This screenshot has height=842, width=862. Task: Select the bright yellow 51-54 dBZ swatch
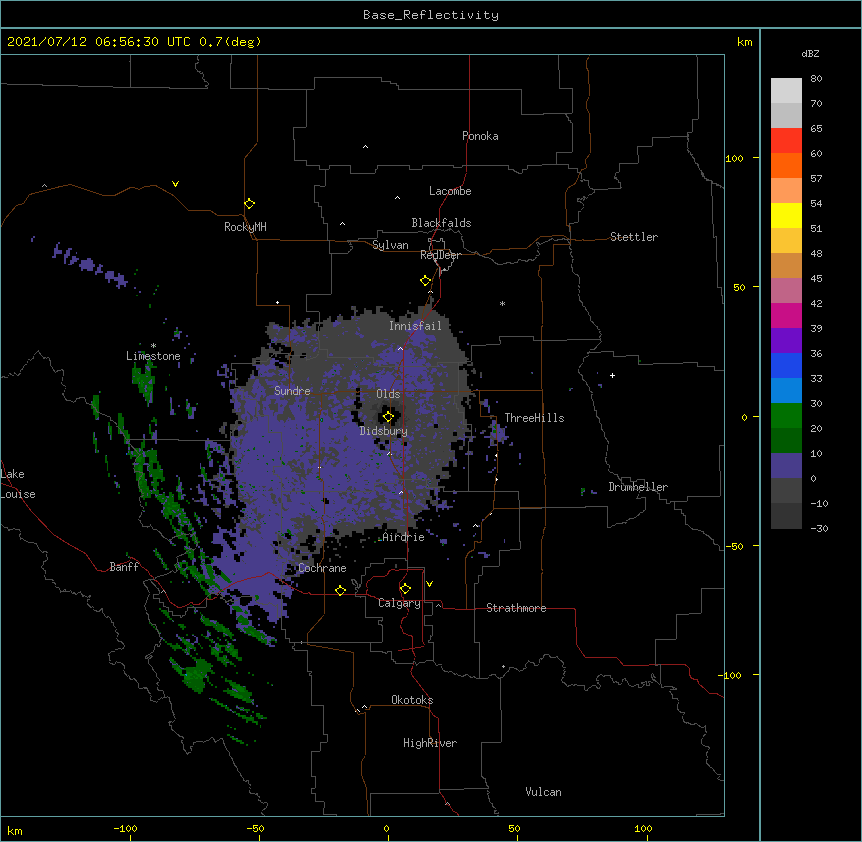tap(786, 215)
